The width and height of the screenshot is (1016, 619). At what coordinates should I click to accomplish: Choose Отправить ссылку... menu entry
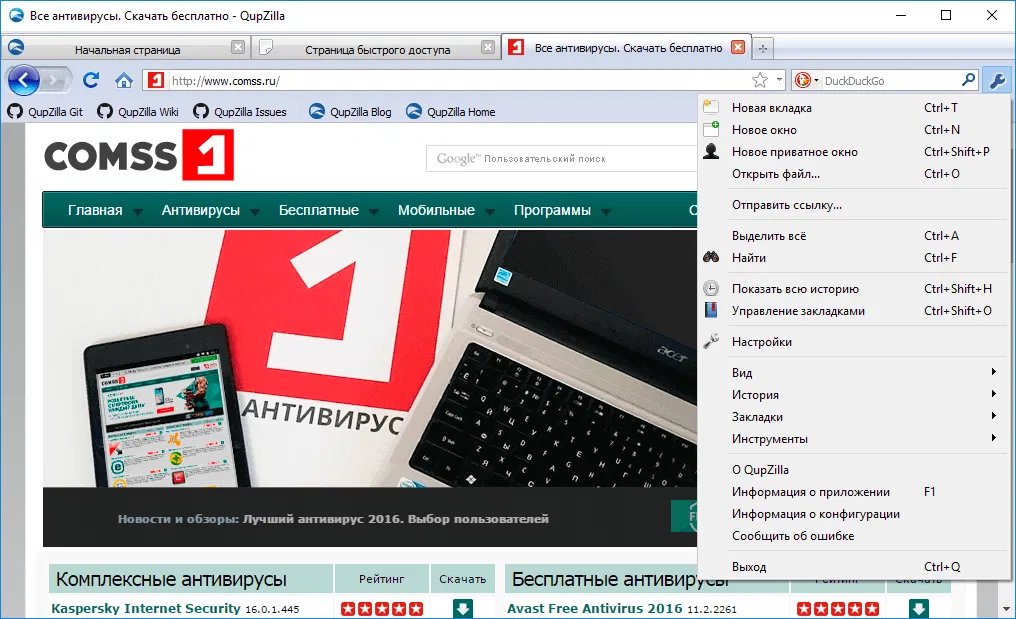854,205
